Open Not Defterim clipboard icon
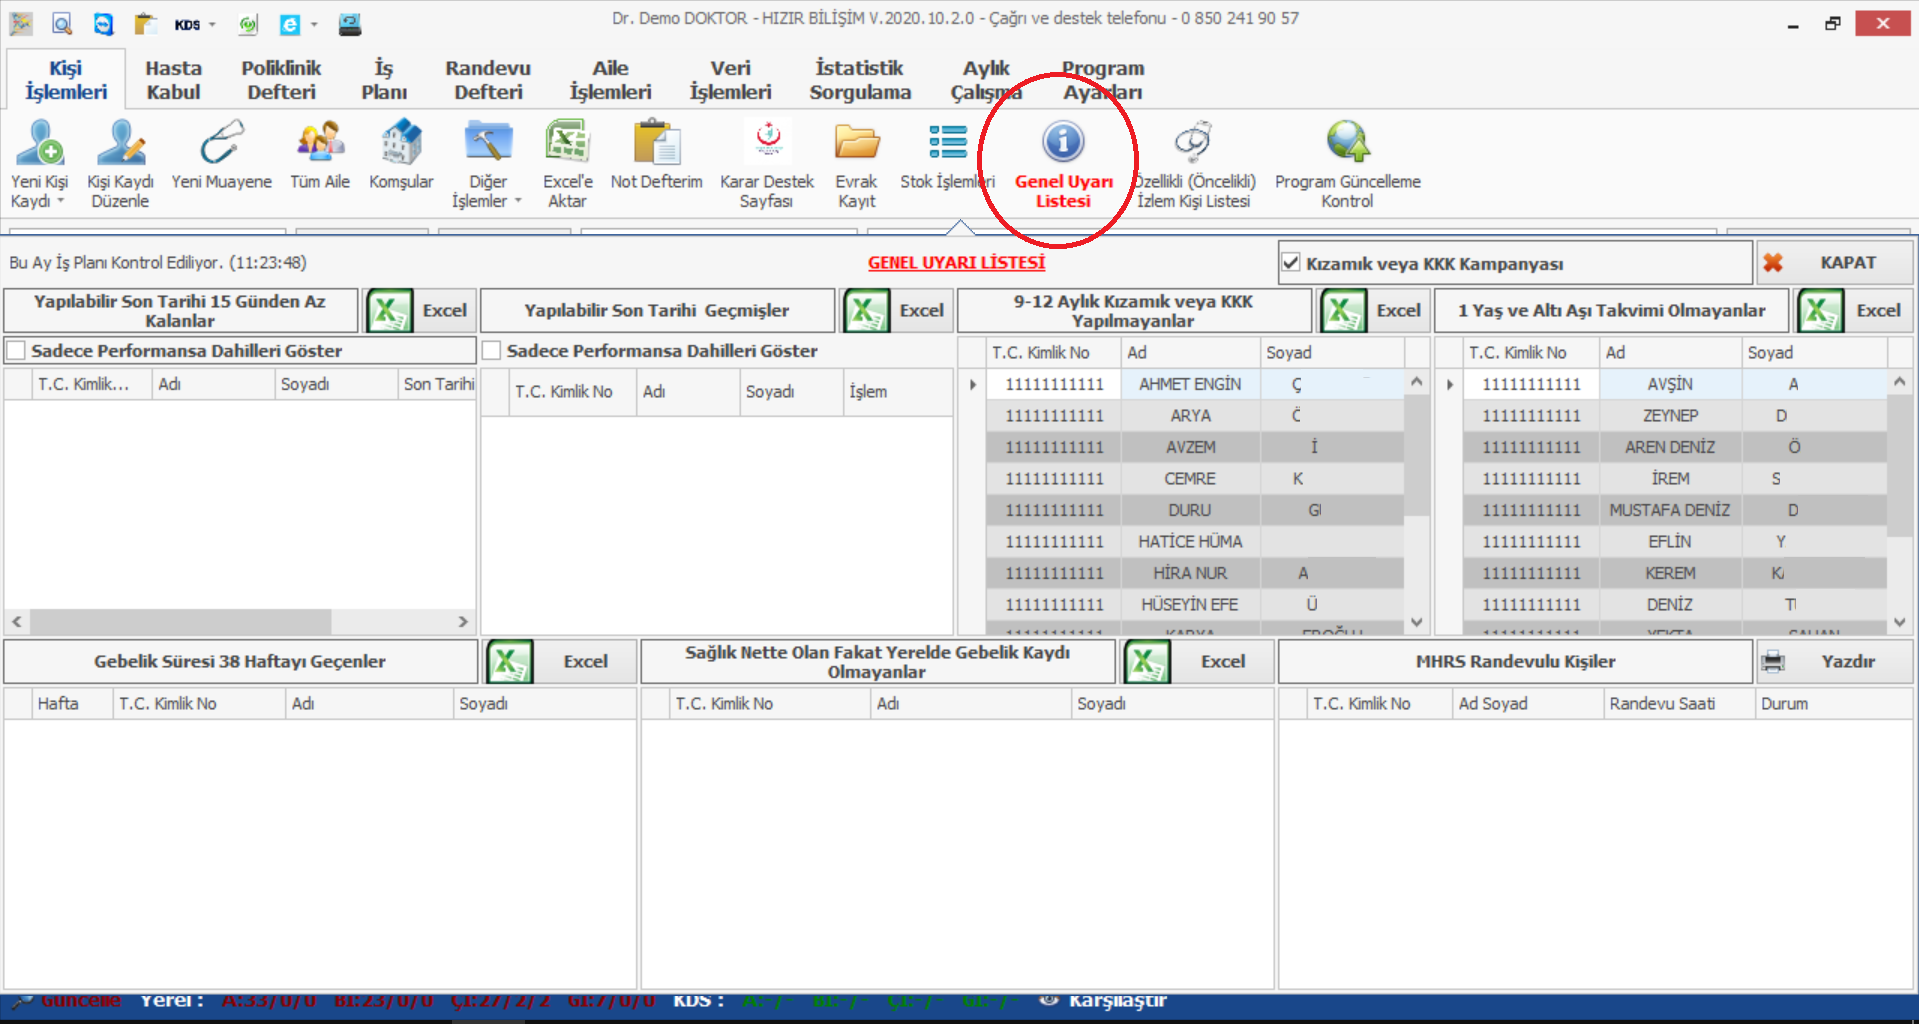The height and width of the screenshot is (1024, 1919). point(656,143)
